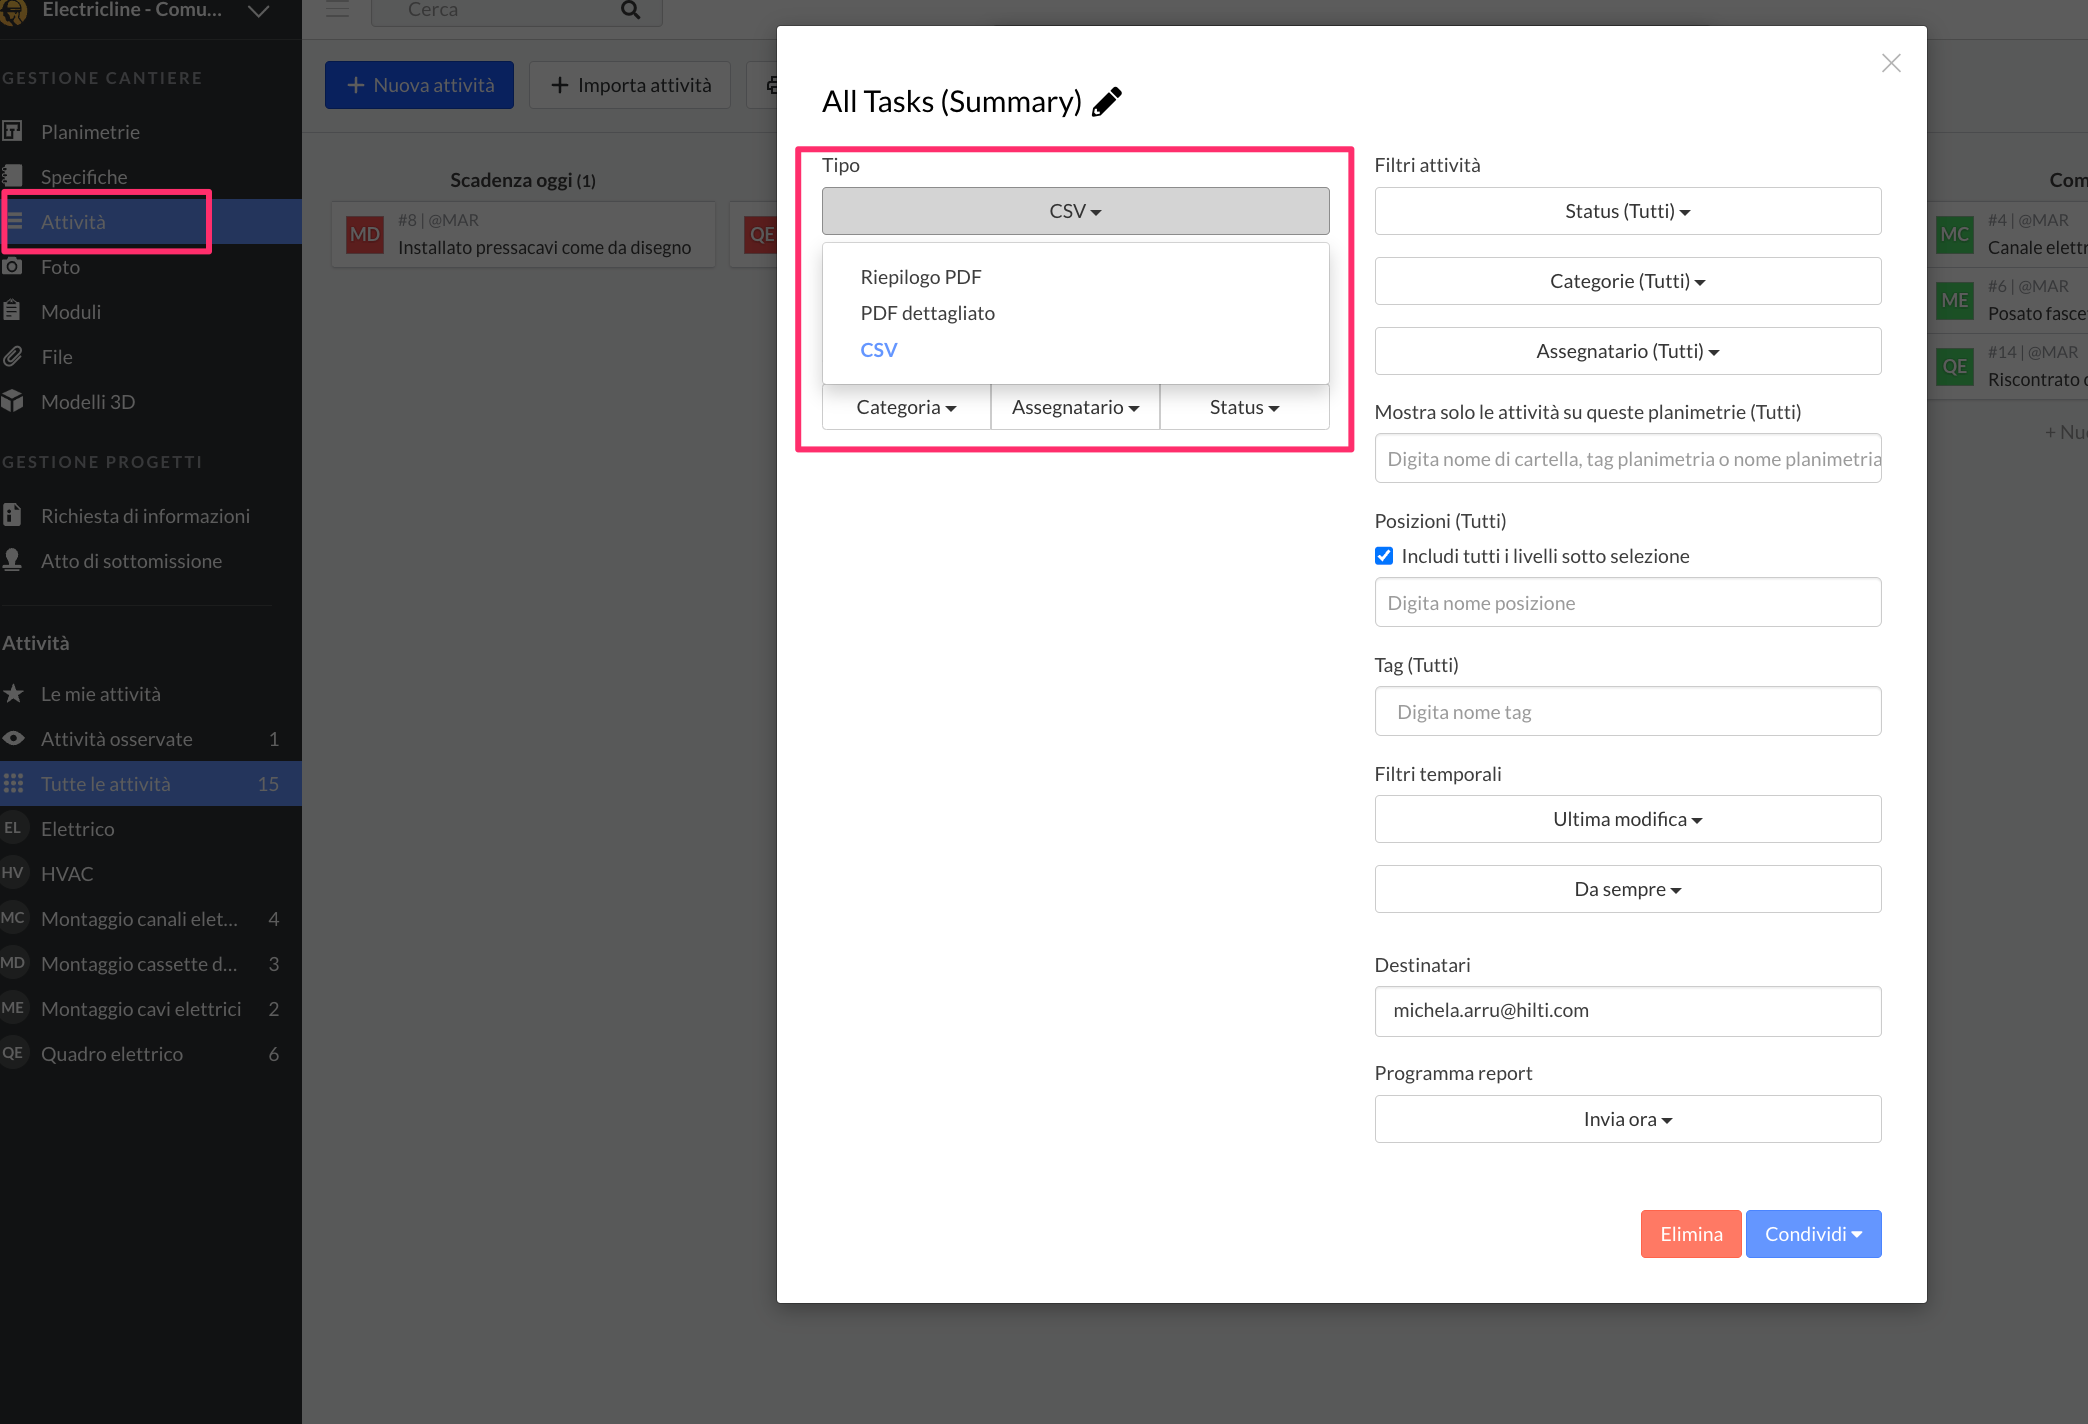The image size is (2088, 1424).
Task: Expand the Status (Tutti) filter dropdown
Action: pyautogui.click(x=1627, y=211)
